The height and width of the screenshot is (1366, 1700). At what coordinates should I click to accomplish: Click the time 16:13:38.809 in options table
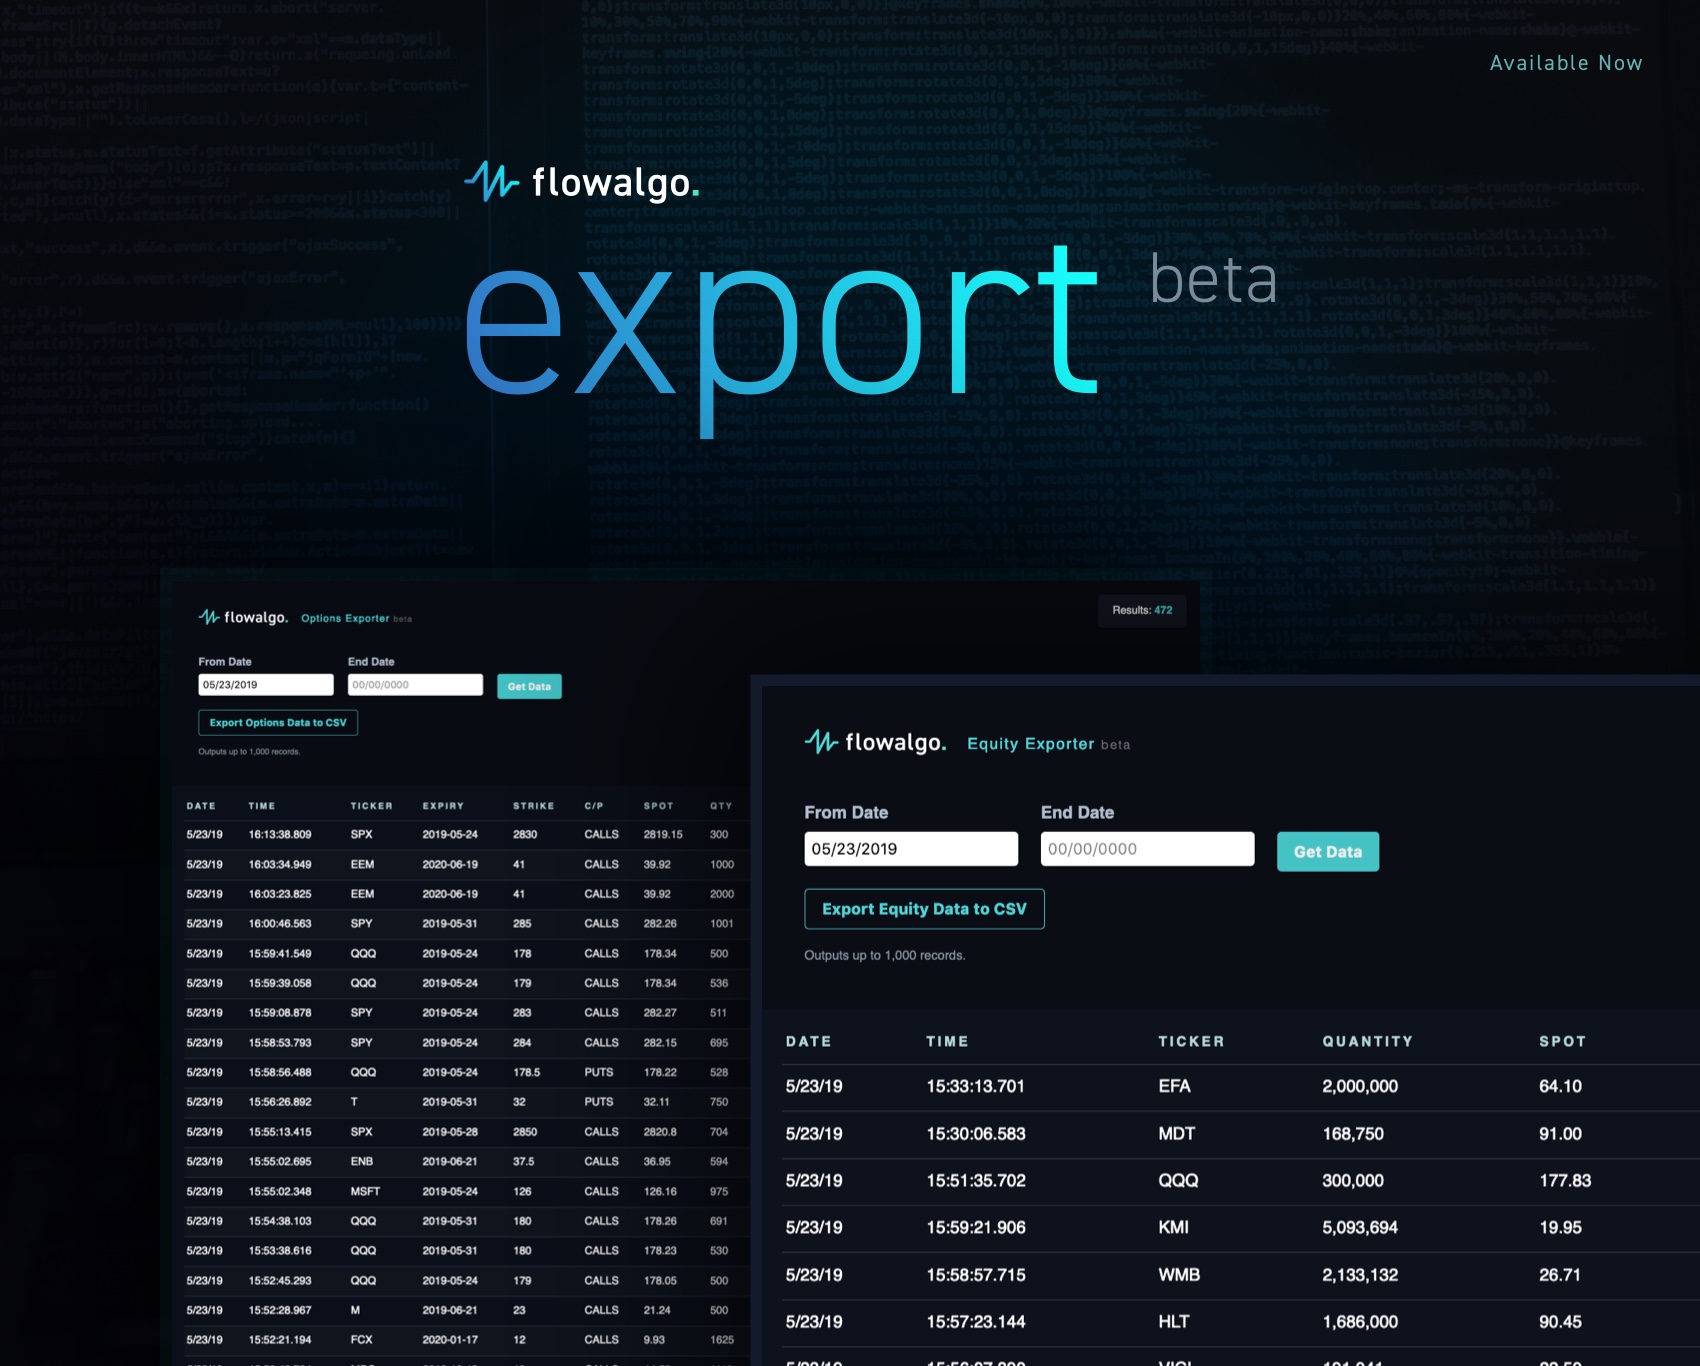[280, 834]
